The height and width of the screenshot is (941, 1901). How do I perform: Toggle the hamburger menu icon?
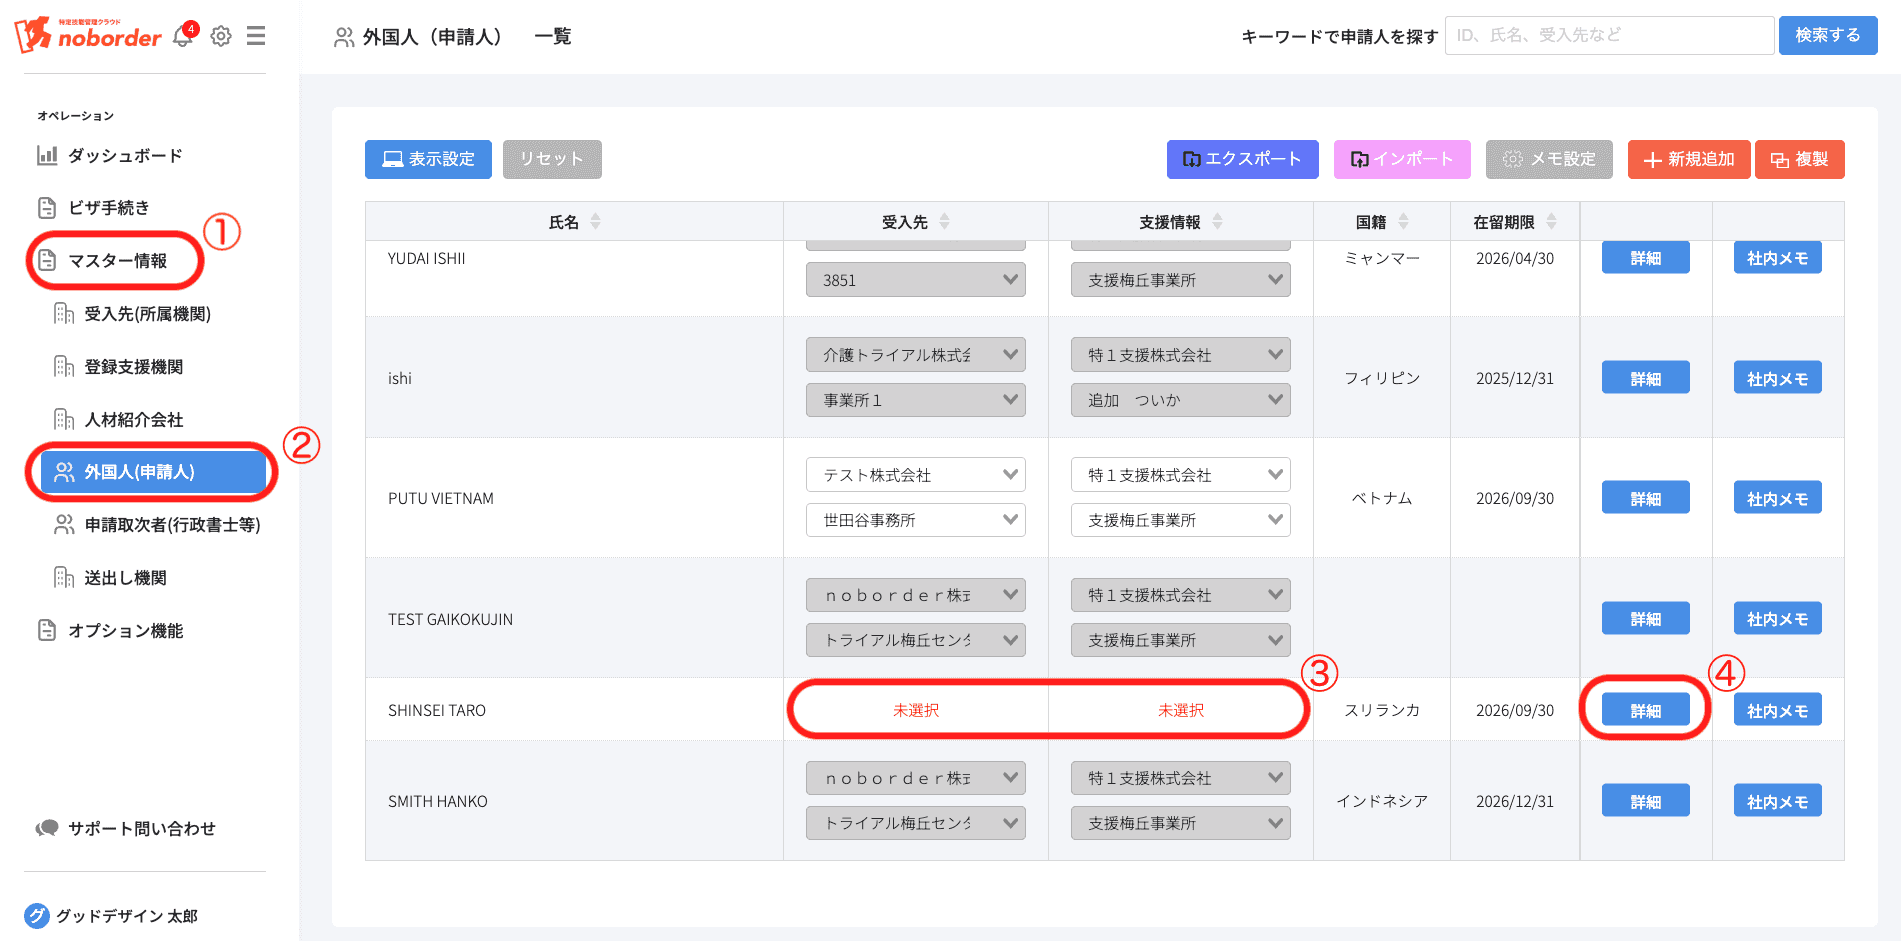click(256, 36)
